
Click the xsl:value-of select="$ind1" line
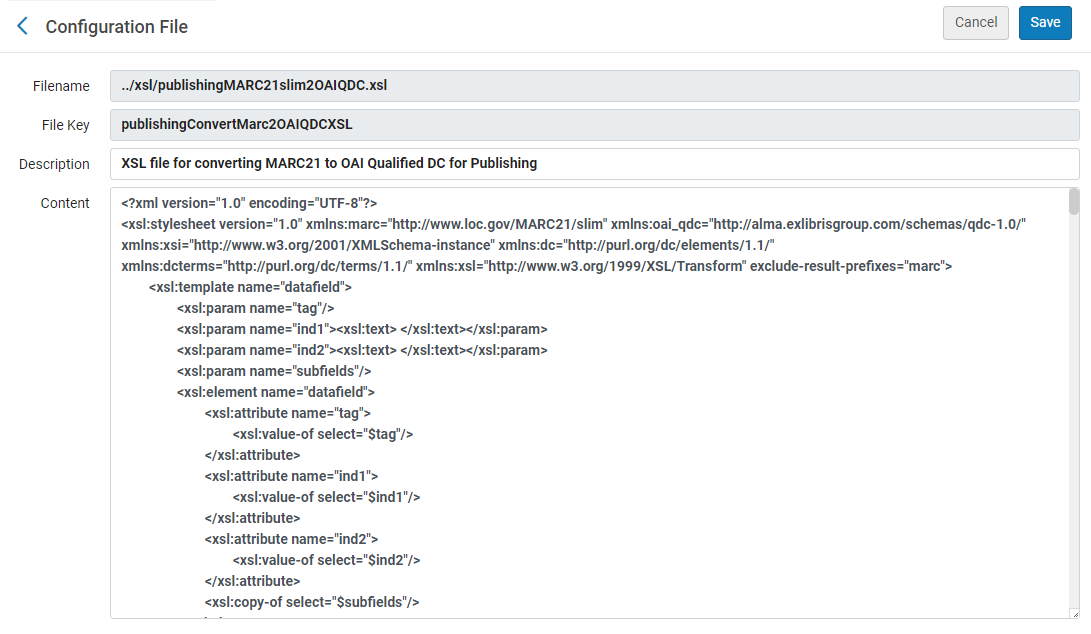pyautogui.click(x=326, y=497)
